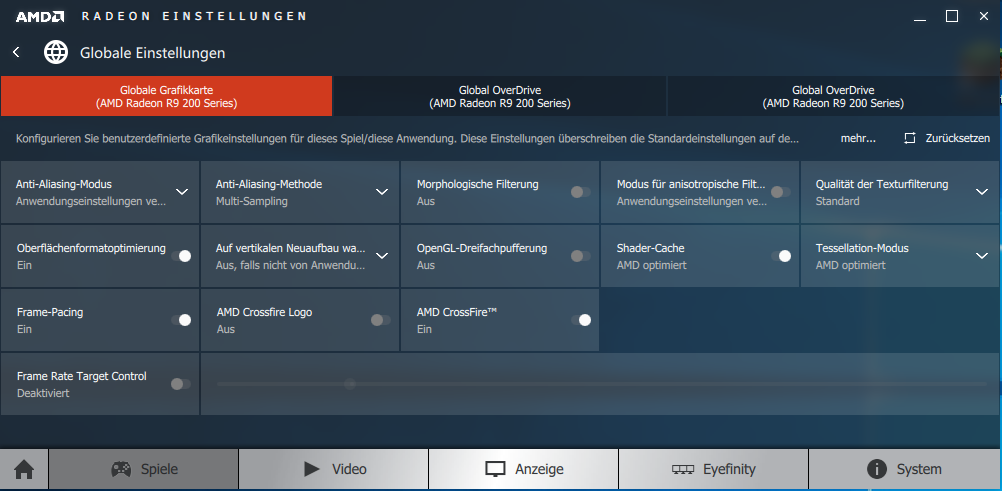This screenshot has width=1002, height=491.
Task: Switch to the System section
Action: pyautogui.click(x=905, y=469)
